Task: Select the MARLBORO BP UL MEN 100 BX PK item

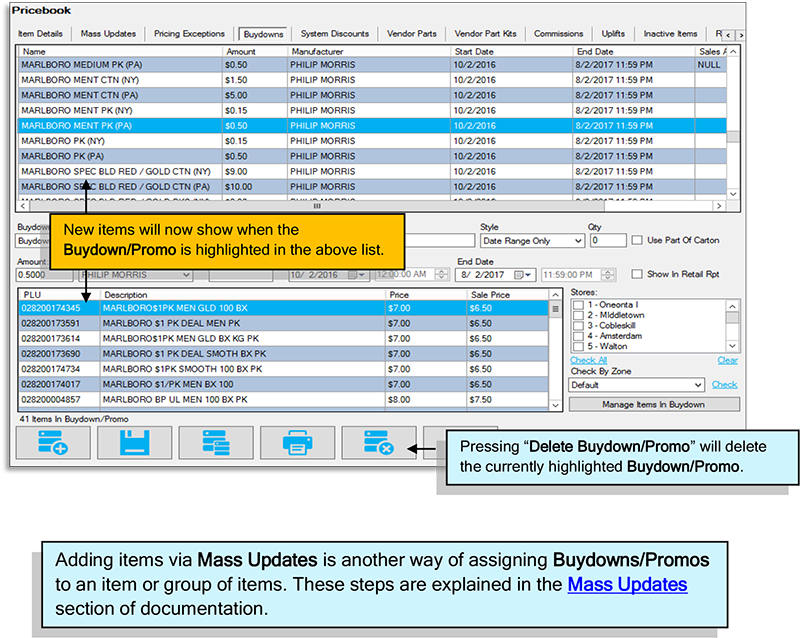Action: tap(284, 400)
